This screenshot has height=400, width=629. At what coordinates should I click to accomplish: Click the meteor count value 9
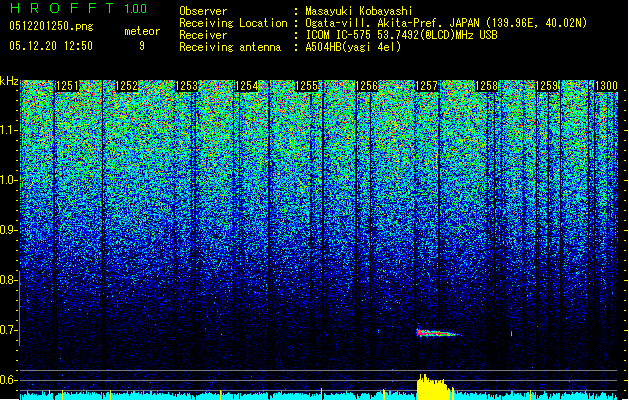click(x=142, y=46)
